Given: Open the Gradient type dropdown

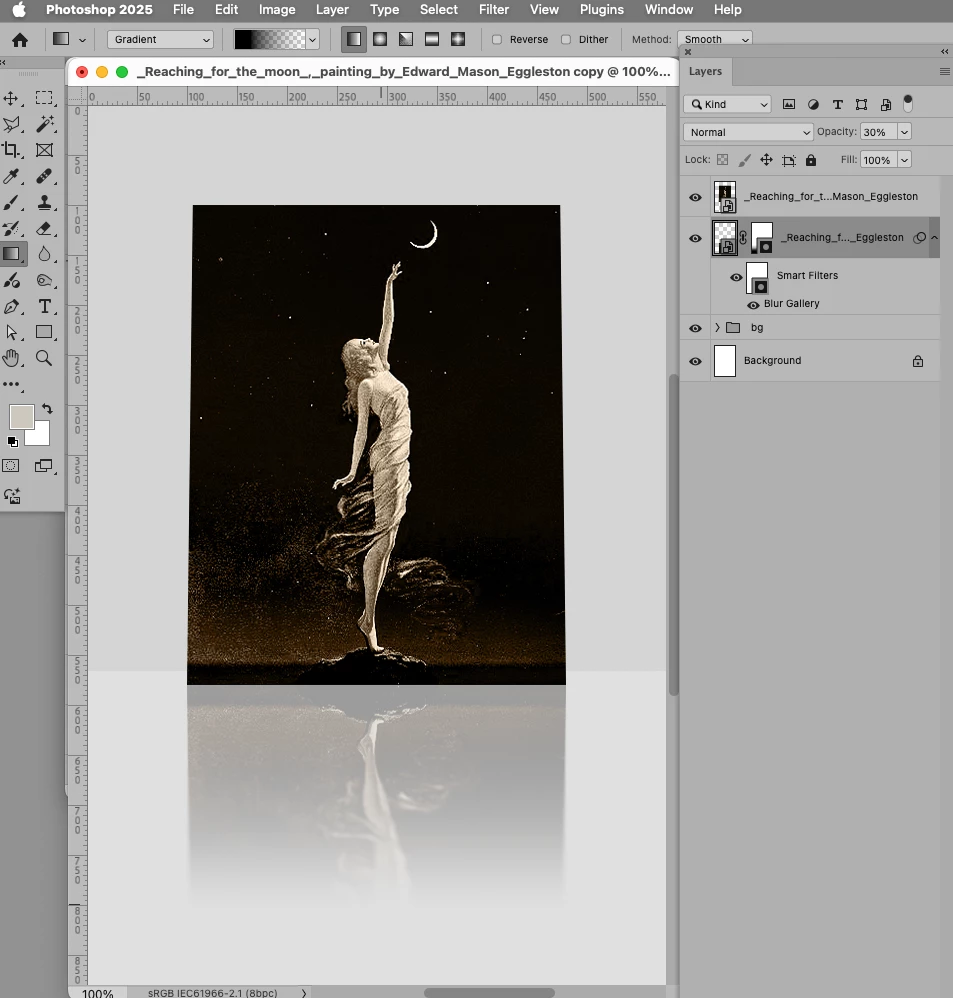Looking at the screenshot, I should pyautogui.click(x=160, y=39).
